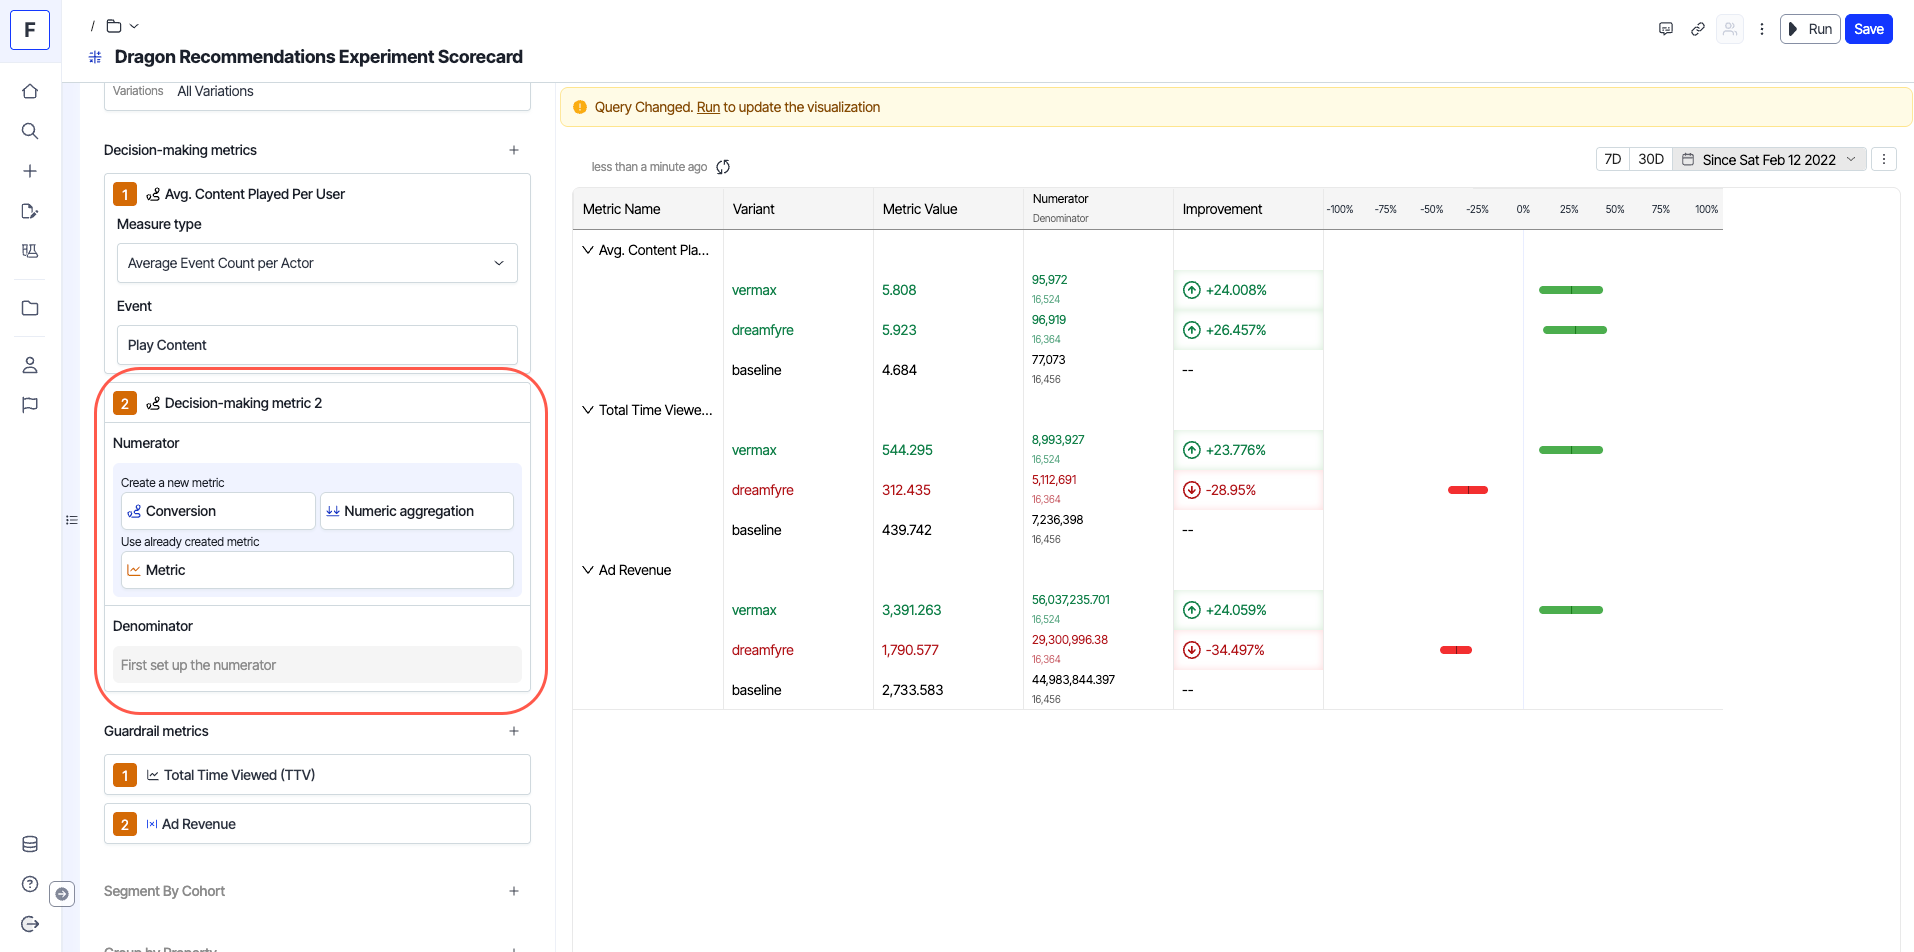This screenshot has width=1914, height=952.
Task: Click the All Variations field
Action: pyautogui.click(x=317, y=91)
